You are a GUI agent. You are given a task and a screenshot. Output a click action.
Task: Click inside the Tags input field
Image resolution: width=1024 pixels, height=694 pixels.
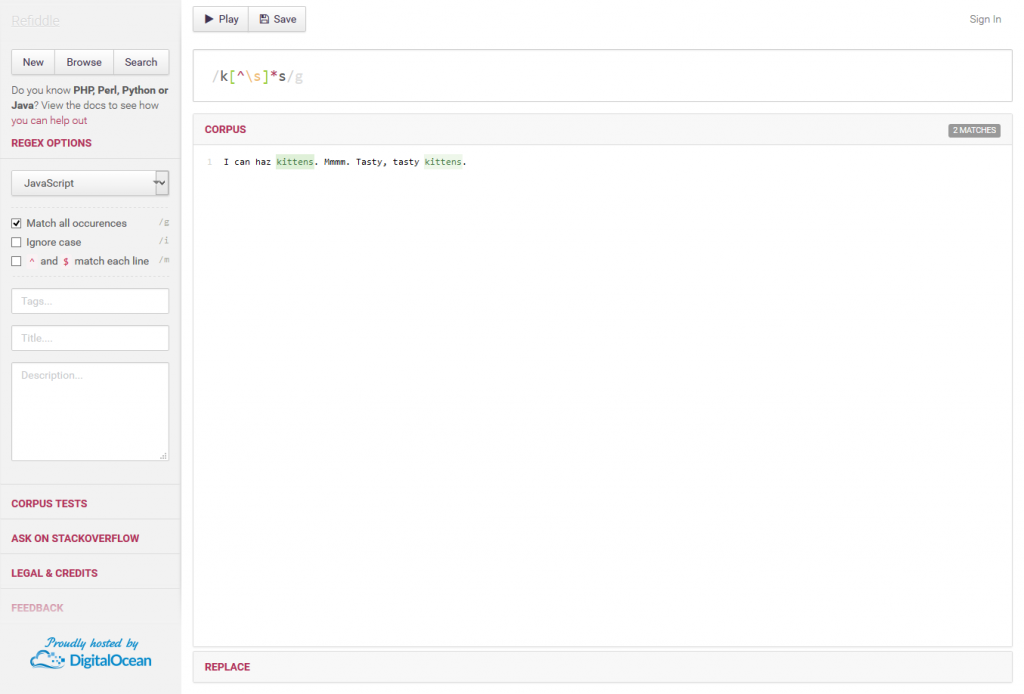tap(90, 300)
